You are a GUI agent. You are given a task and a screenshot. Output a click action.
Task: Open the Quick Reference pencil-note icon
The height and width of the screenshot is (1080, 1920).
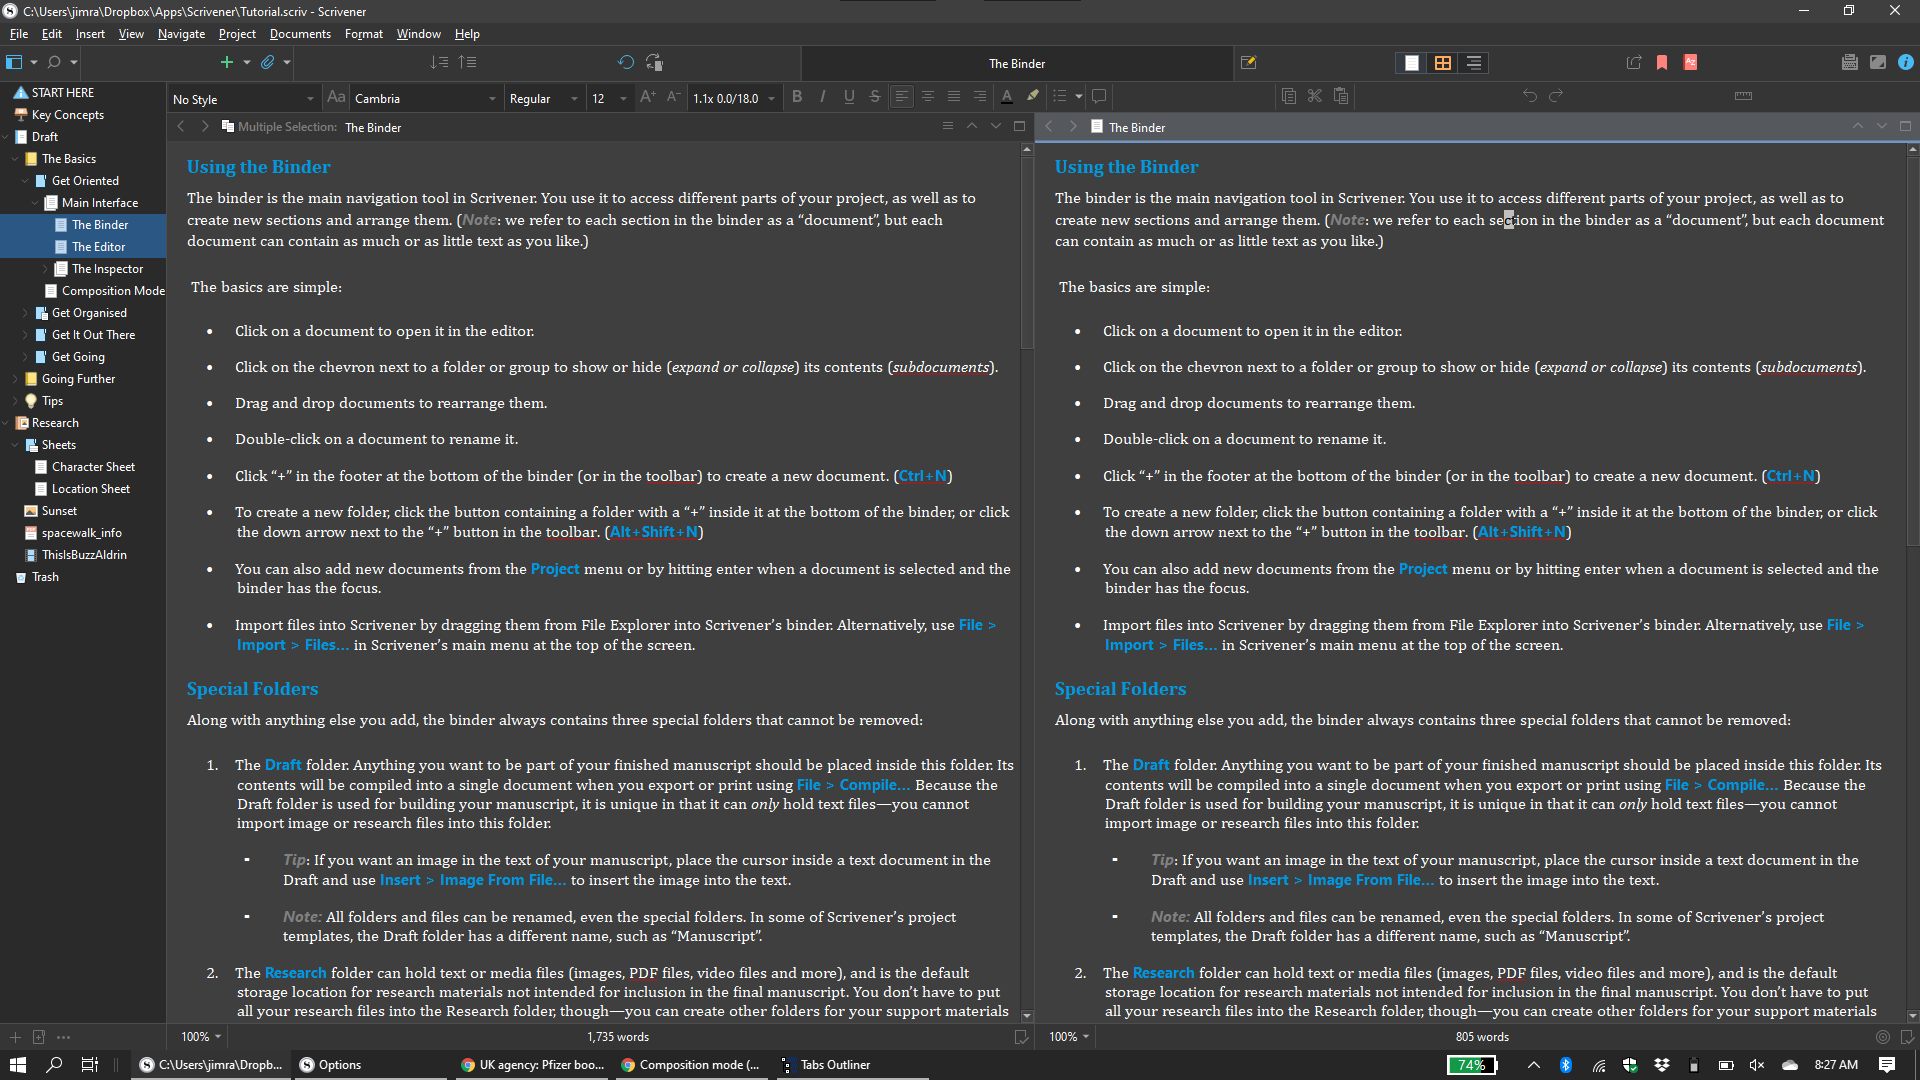(1248, 62)
